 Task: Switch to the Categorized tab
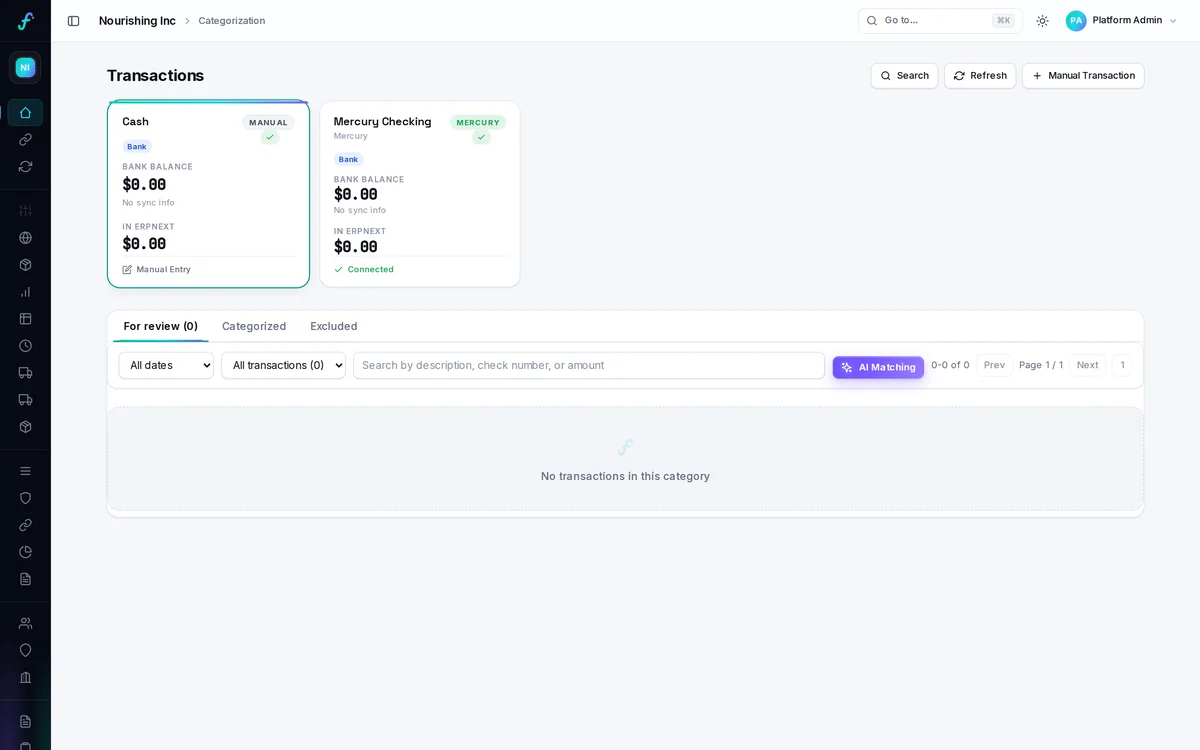pos(254,326)
